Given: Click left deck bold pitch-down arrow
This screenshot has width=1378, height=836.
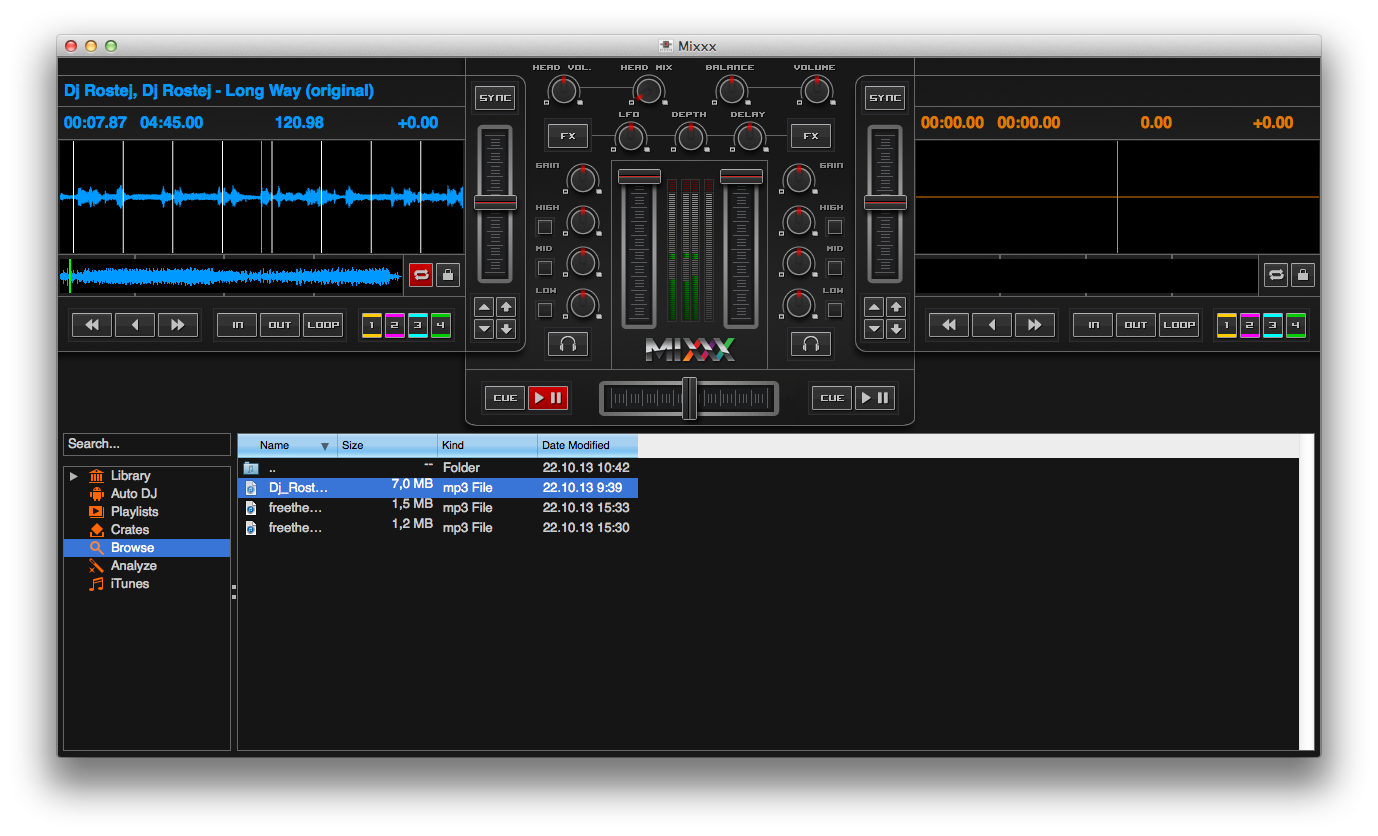Looking at the screenshot, I should point(506,328).
